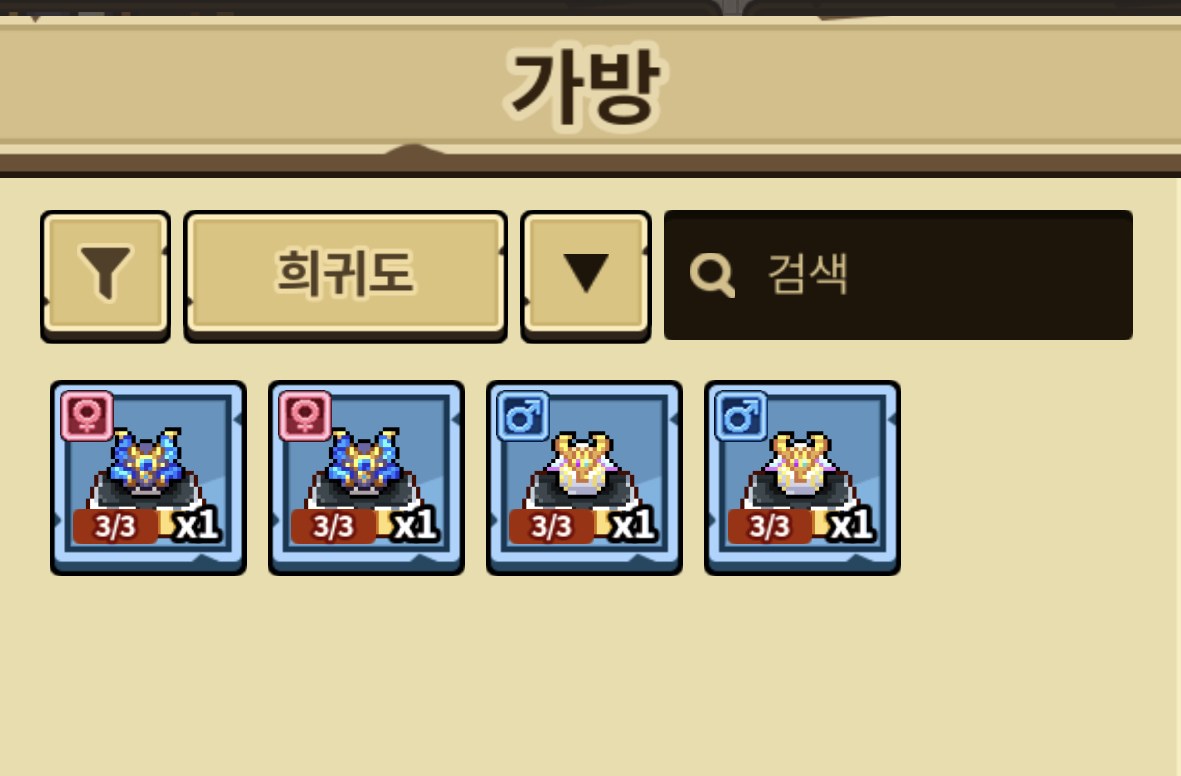This screenshot has height=776, width=1181.
Task: Click the female badge on first item
Action: tap(87, 415)
